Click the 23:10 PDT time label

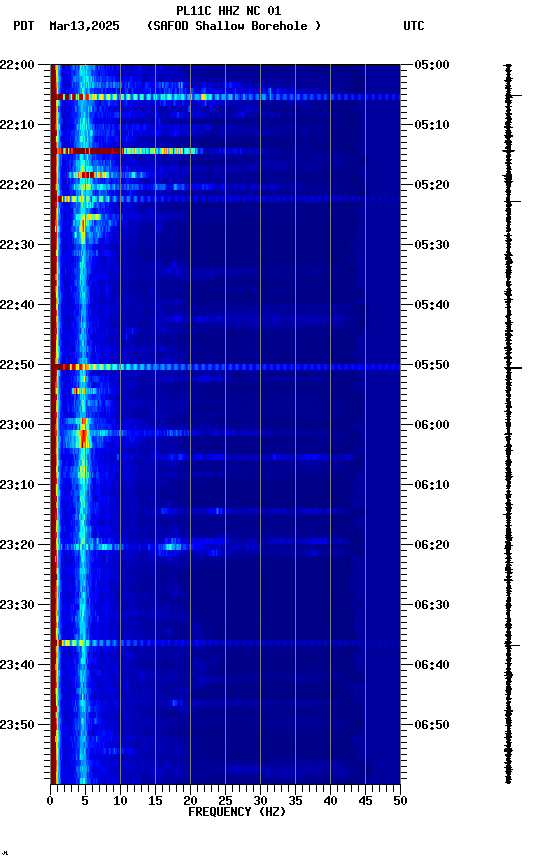tap(17, 485)
